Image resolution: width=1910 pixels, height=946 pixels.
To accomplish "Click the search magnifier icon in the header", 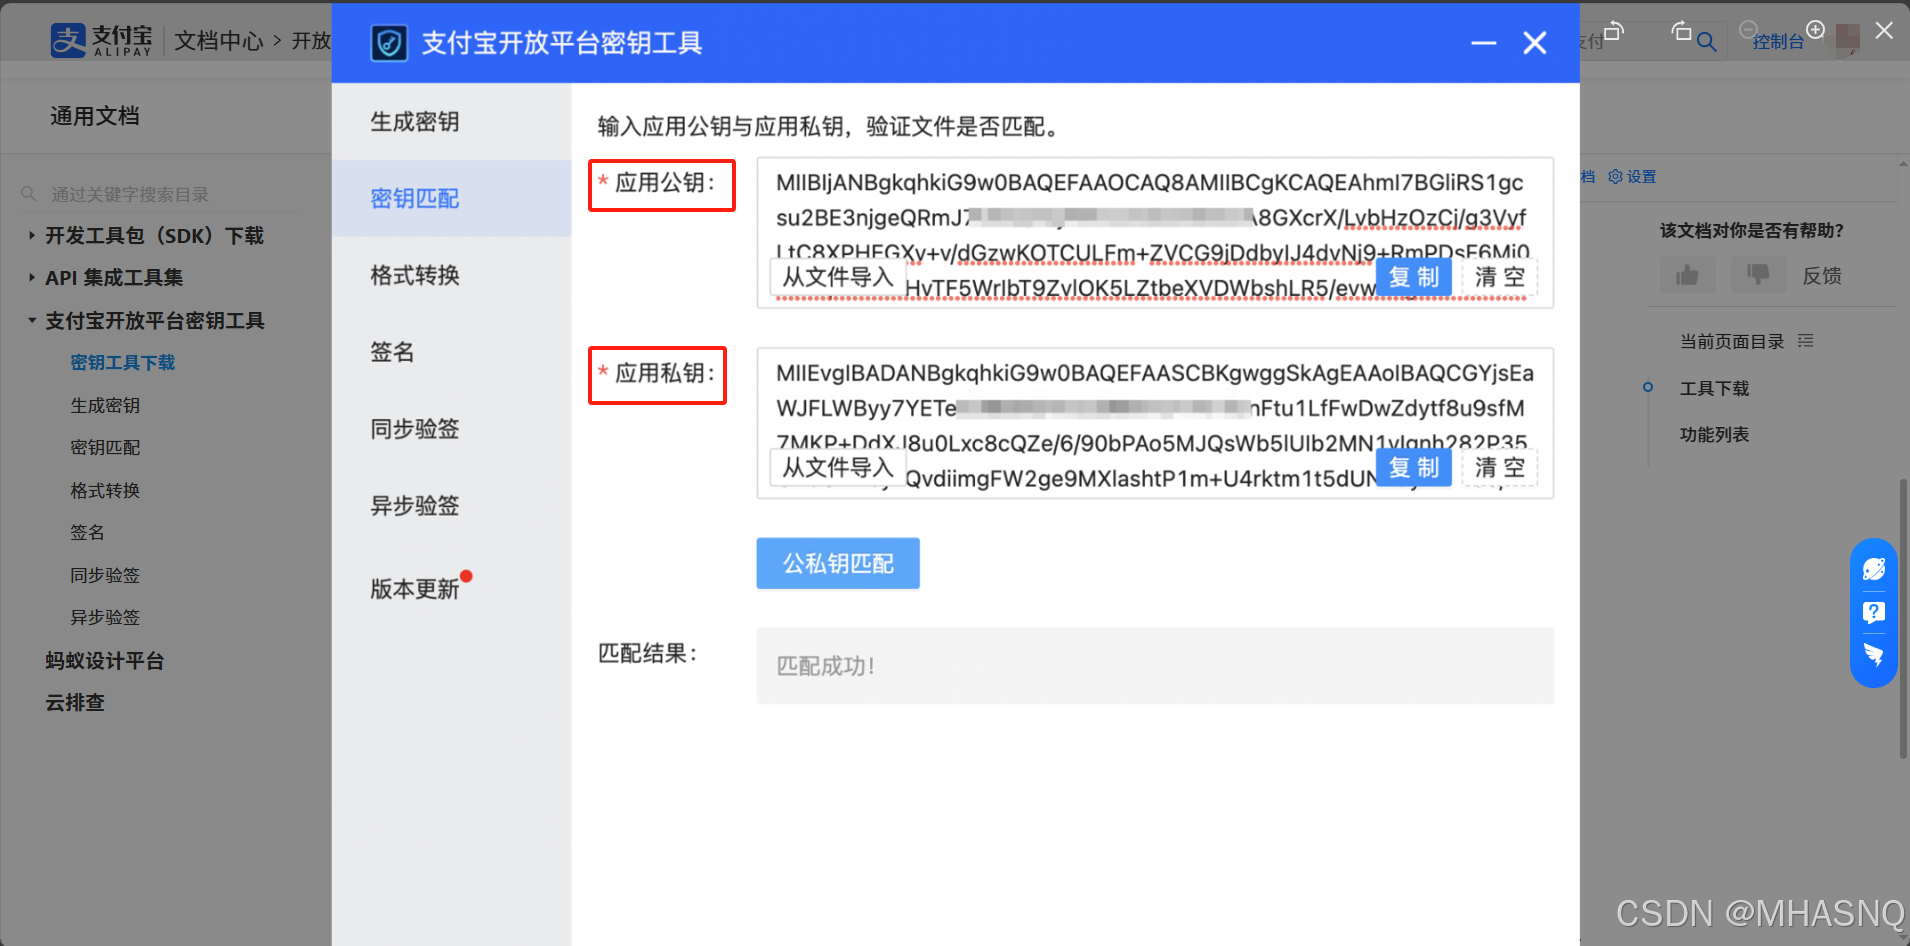I will tap(1706, 42).
